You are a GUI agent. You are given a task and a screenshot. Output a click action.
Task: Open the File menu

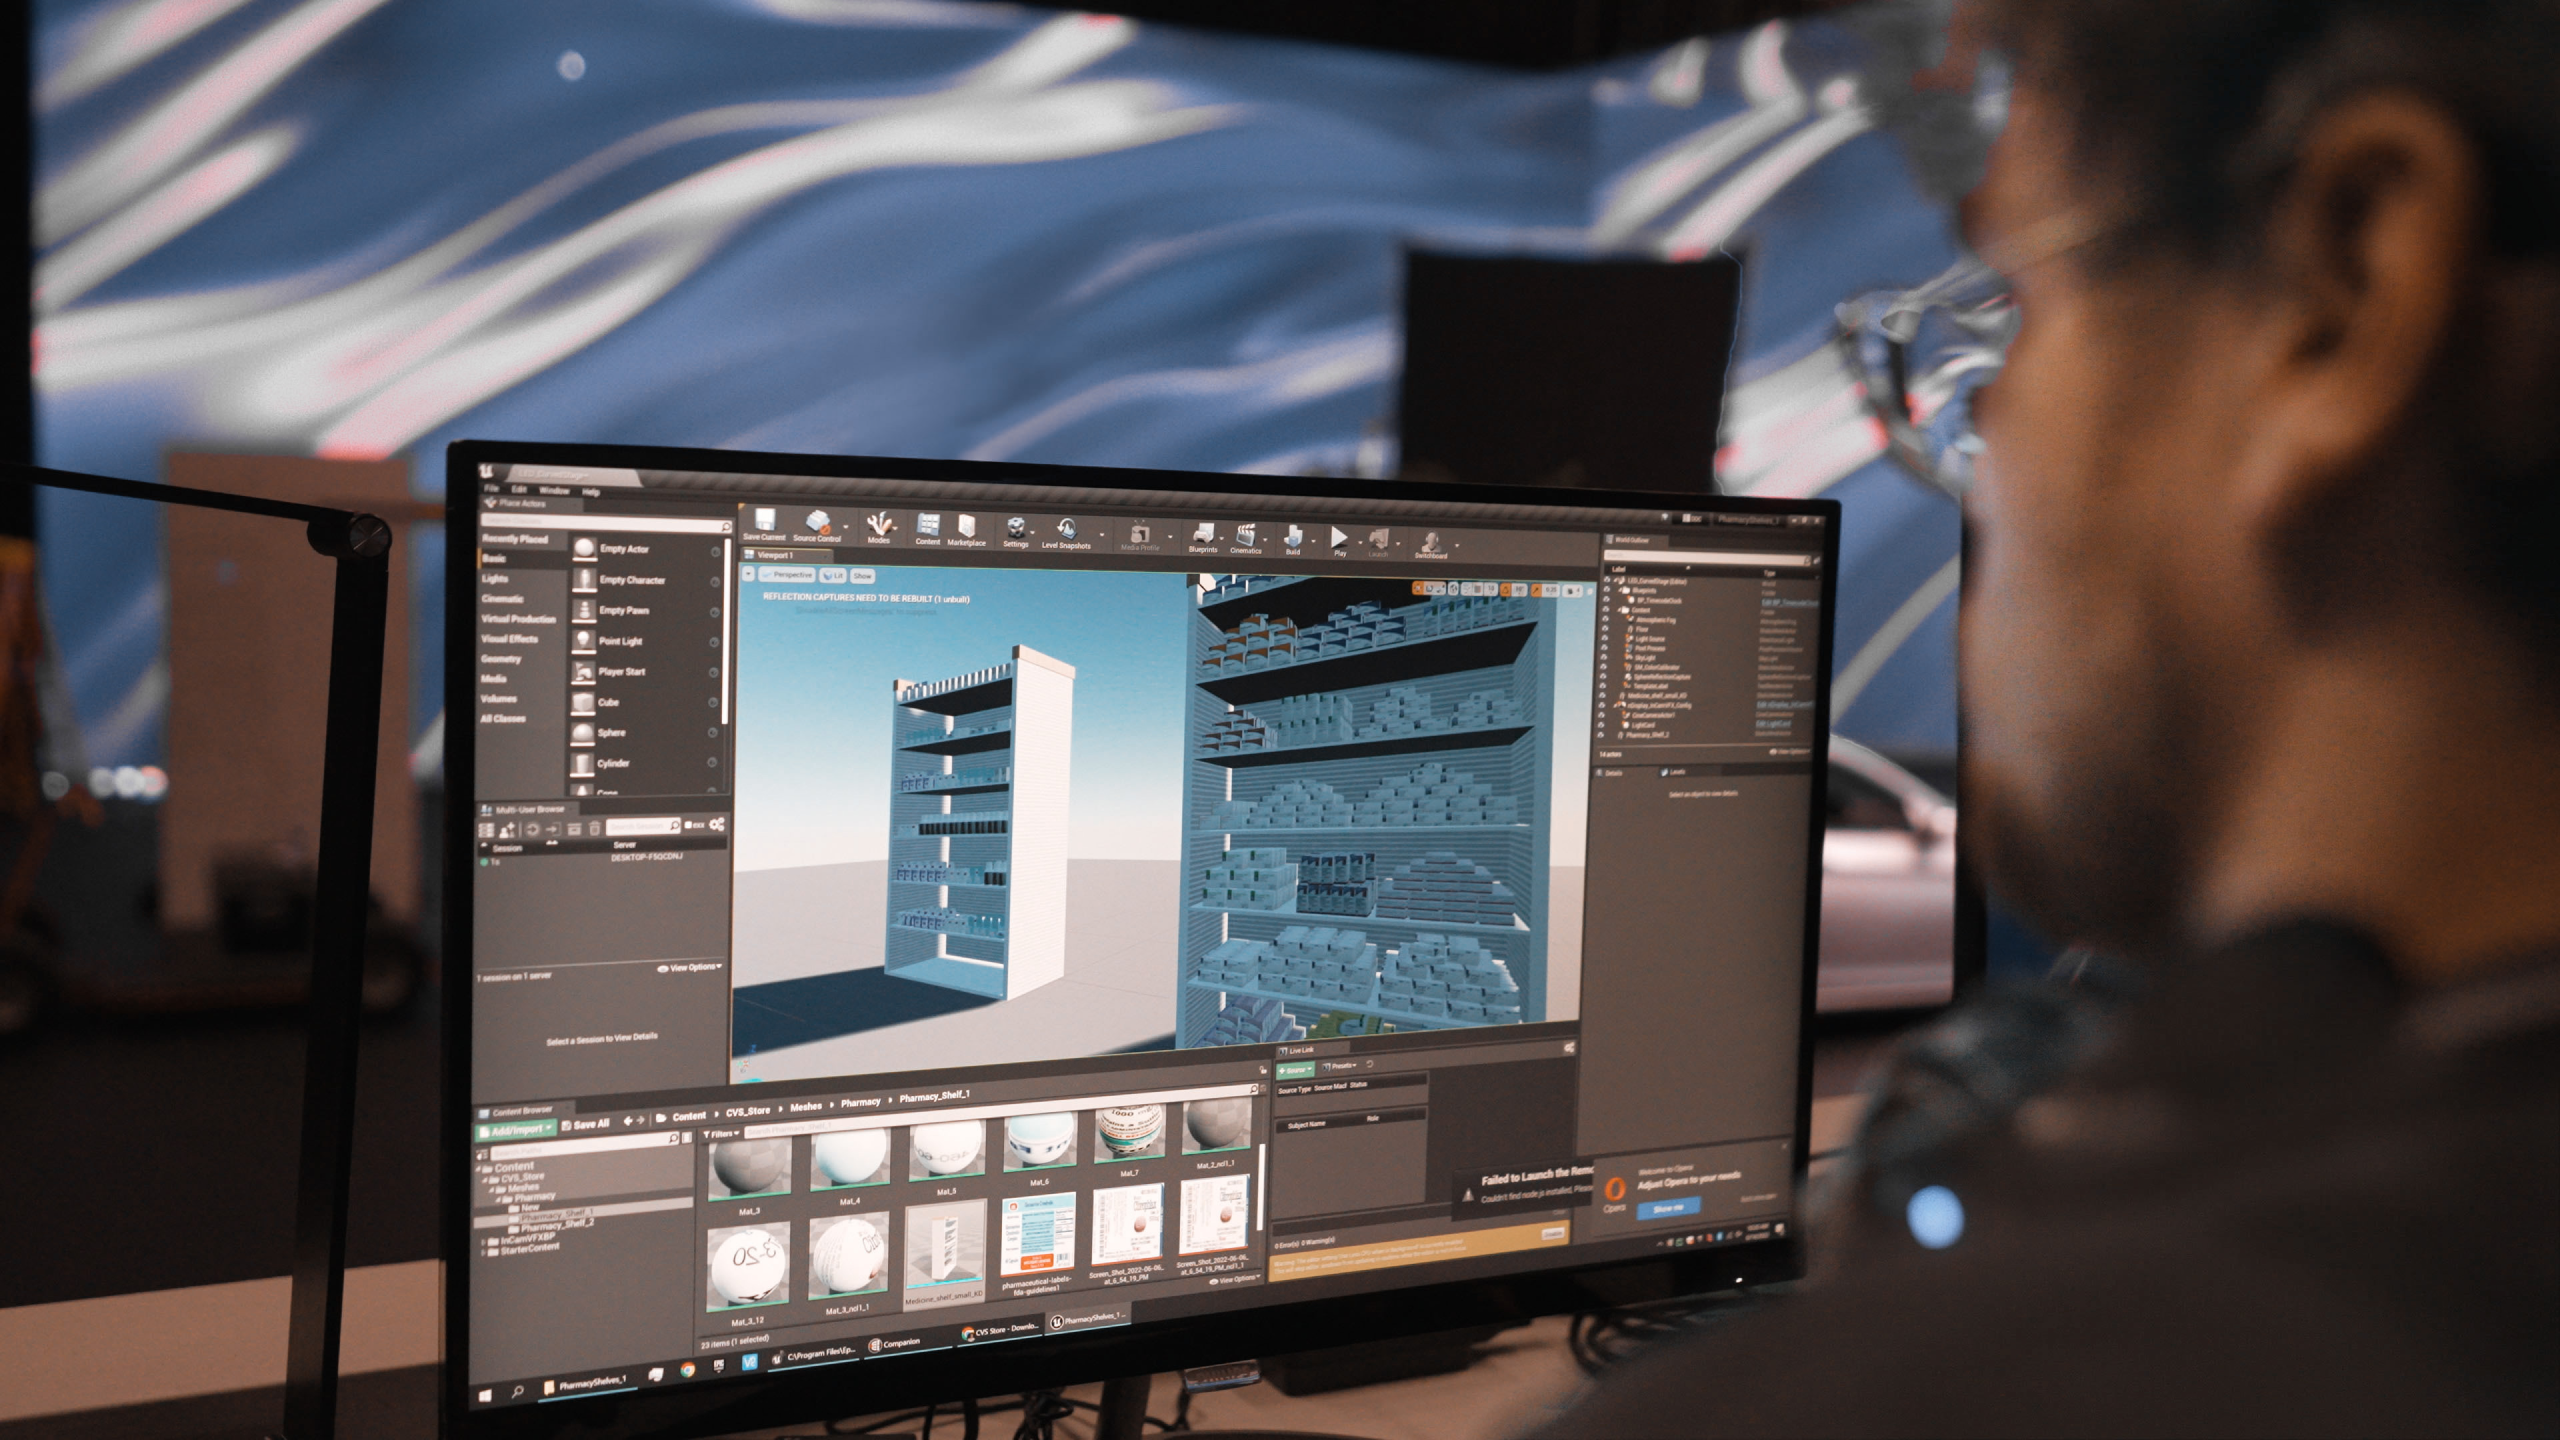491,489
